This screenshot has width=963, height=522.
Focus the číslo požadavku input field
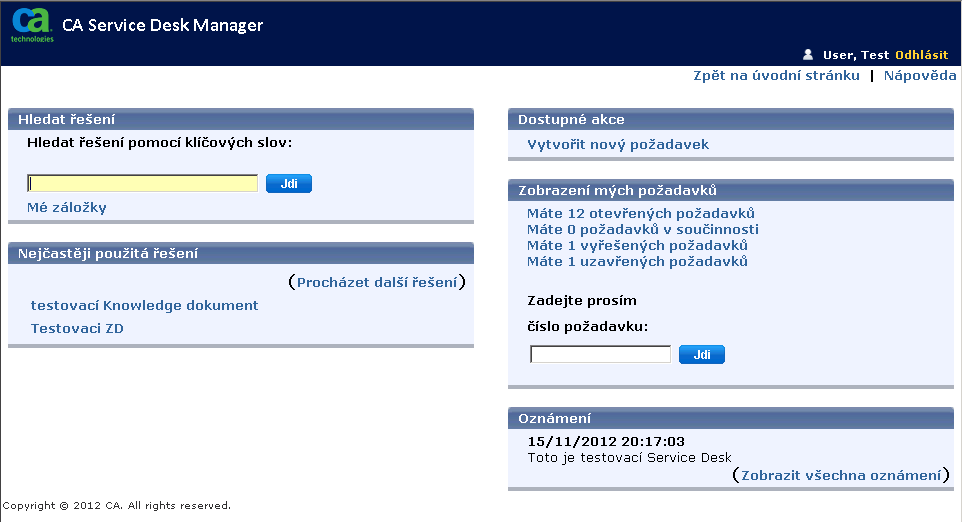(600, 354)
